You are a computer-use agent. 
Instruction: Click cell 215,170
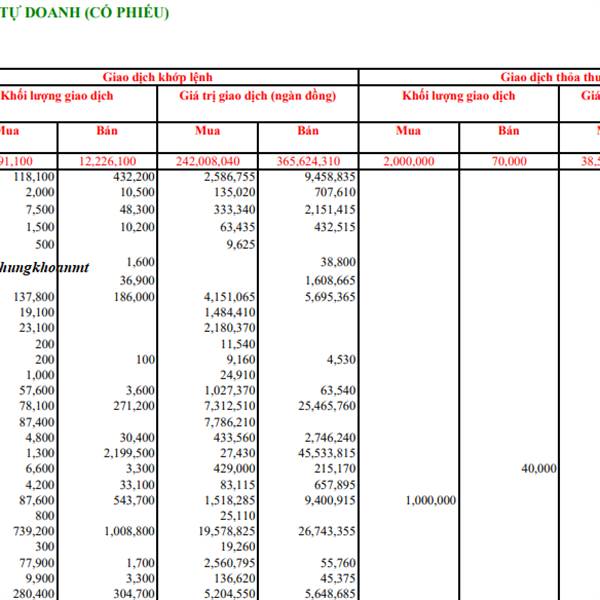pos(335,468)
